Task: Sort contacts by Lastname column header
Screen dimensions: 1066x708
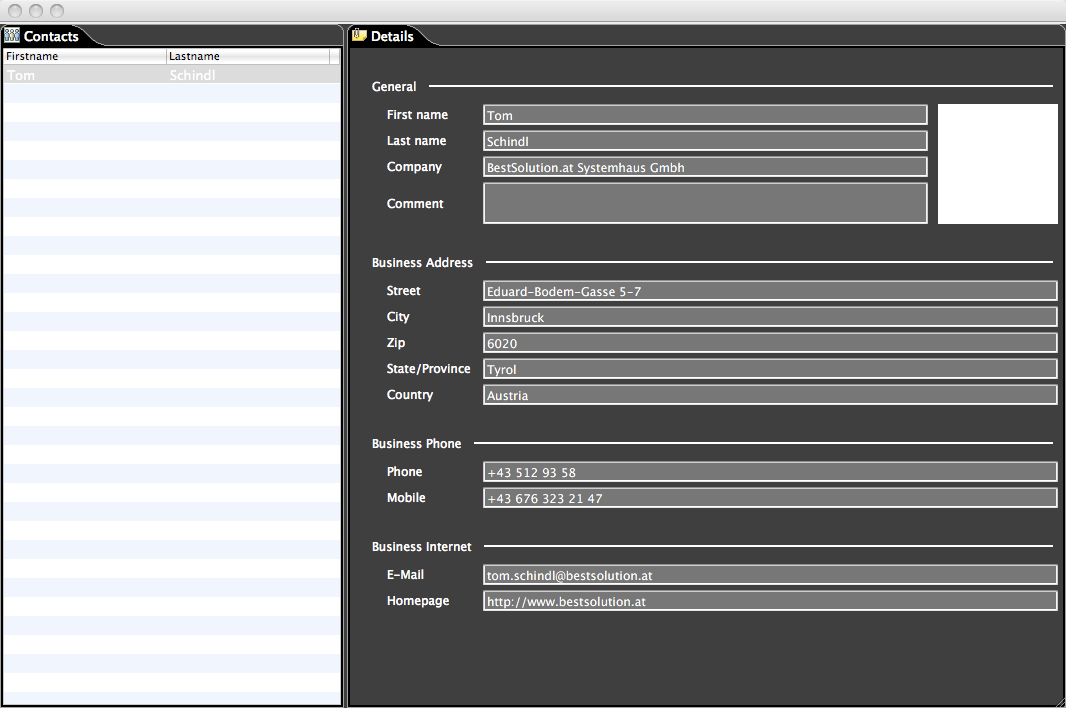Action: coord(247,56)
